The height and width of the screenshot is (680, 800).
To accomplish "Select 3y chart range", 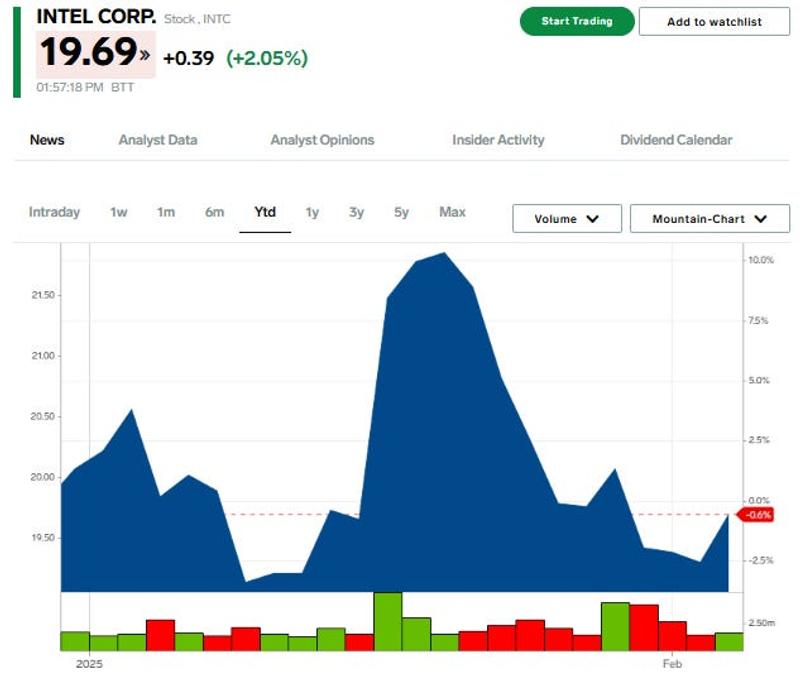I will pos(356,212).
